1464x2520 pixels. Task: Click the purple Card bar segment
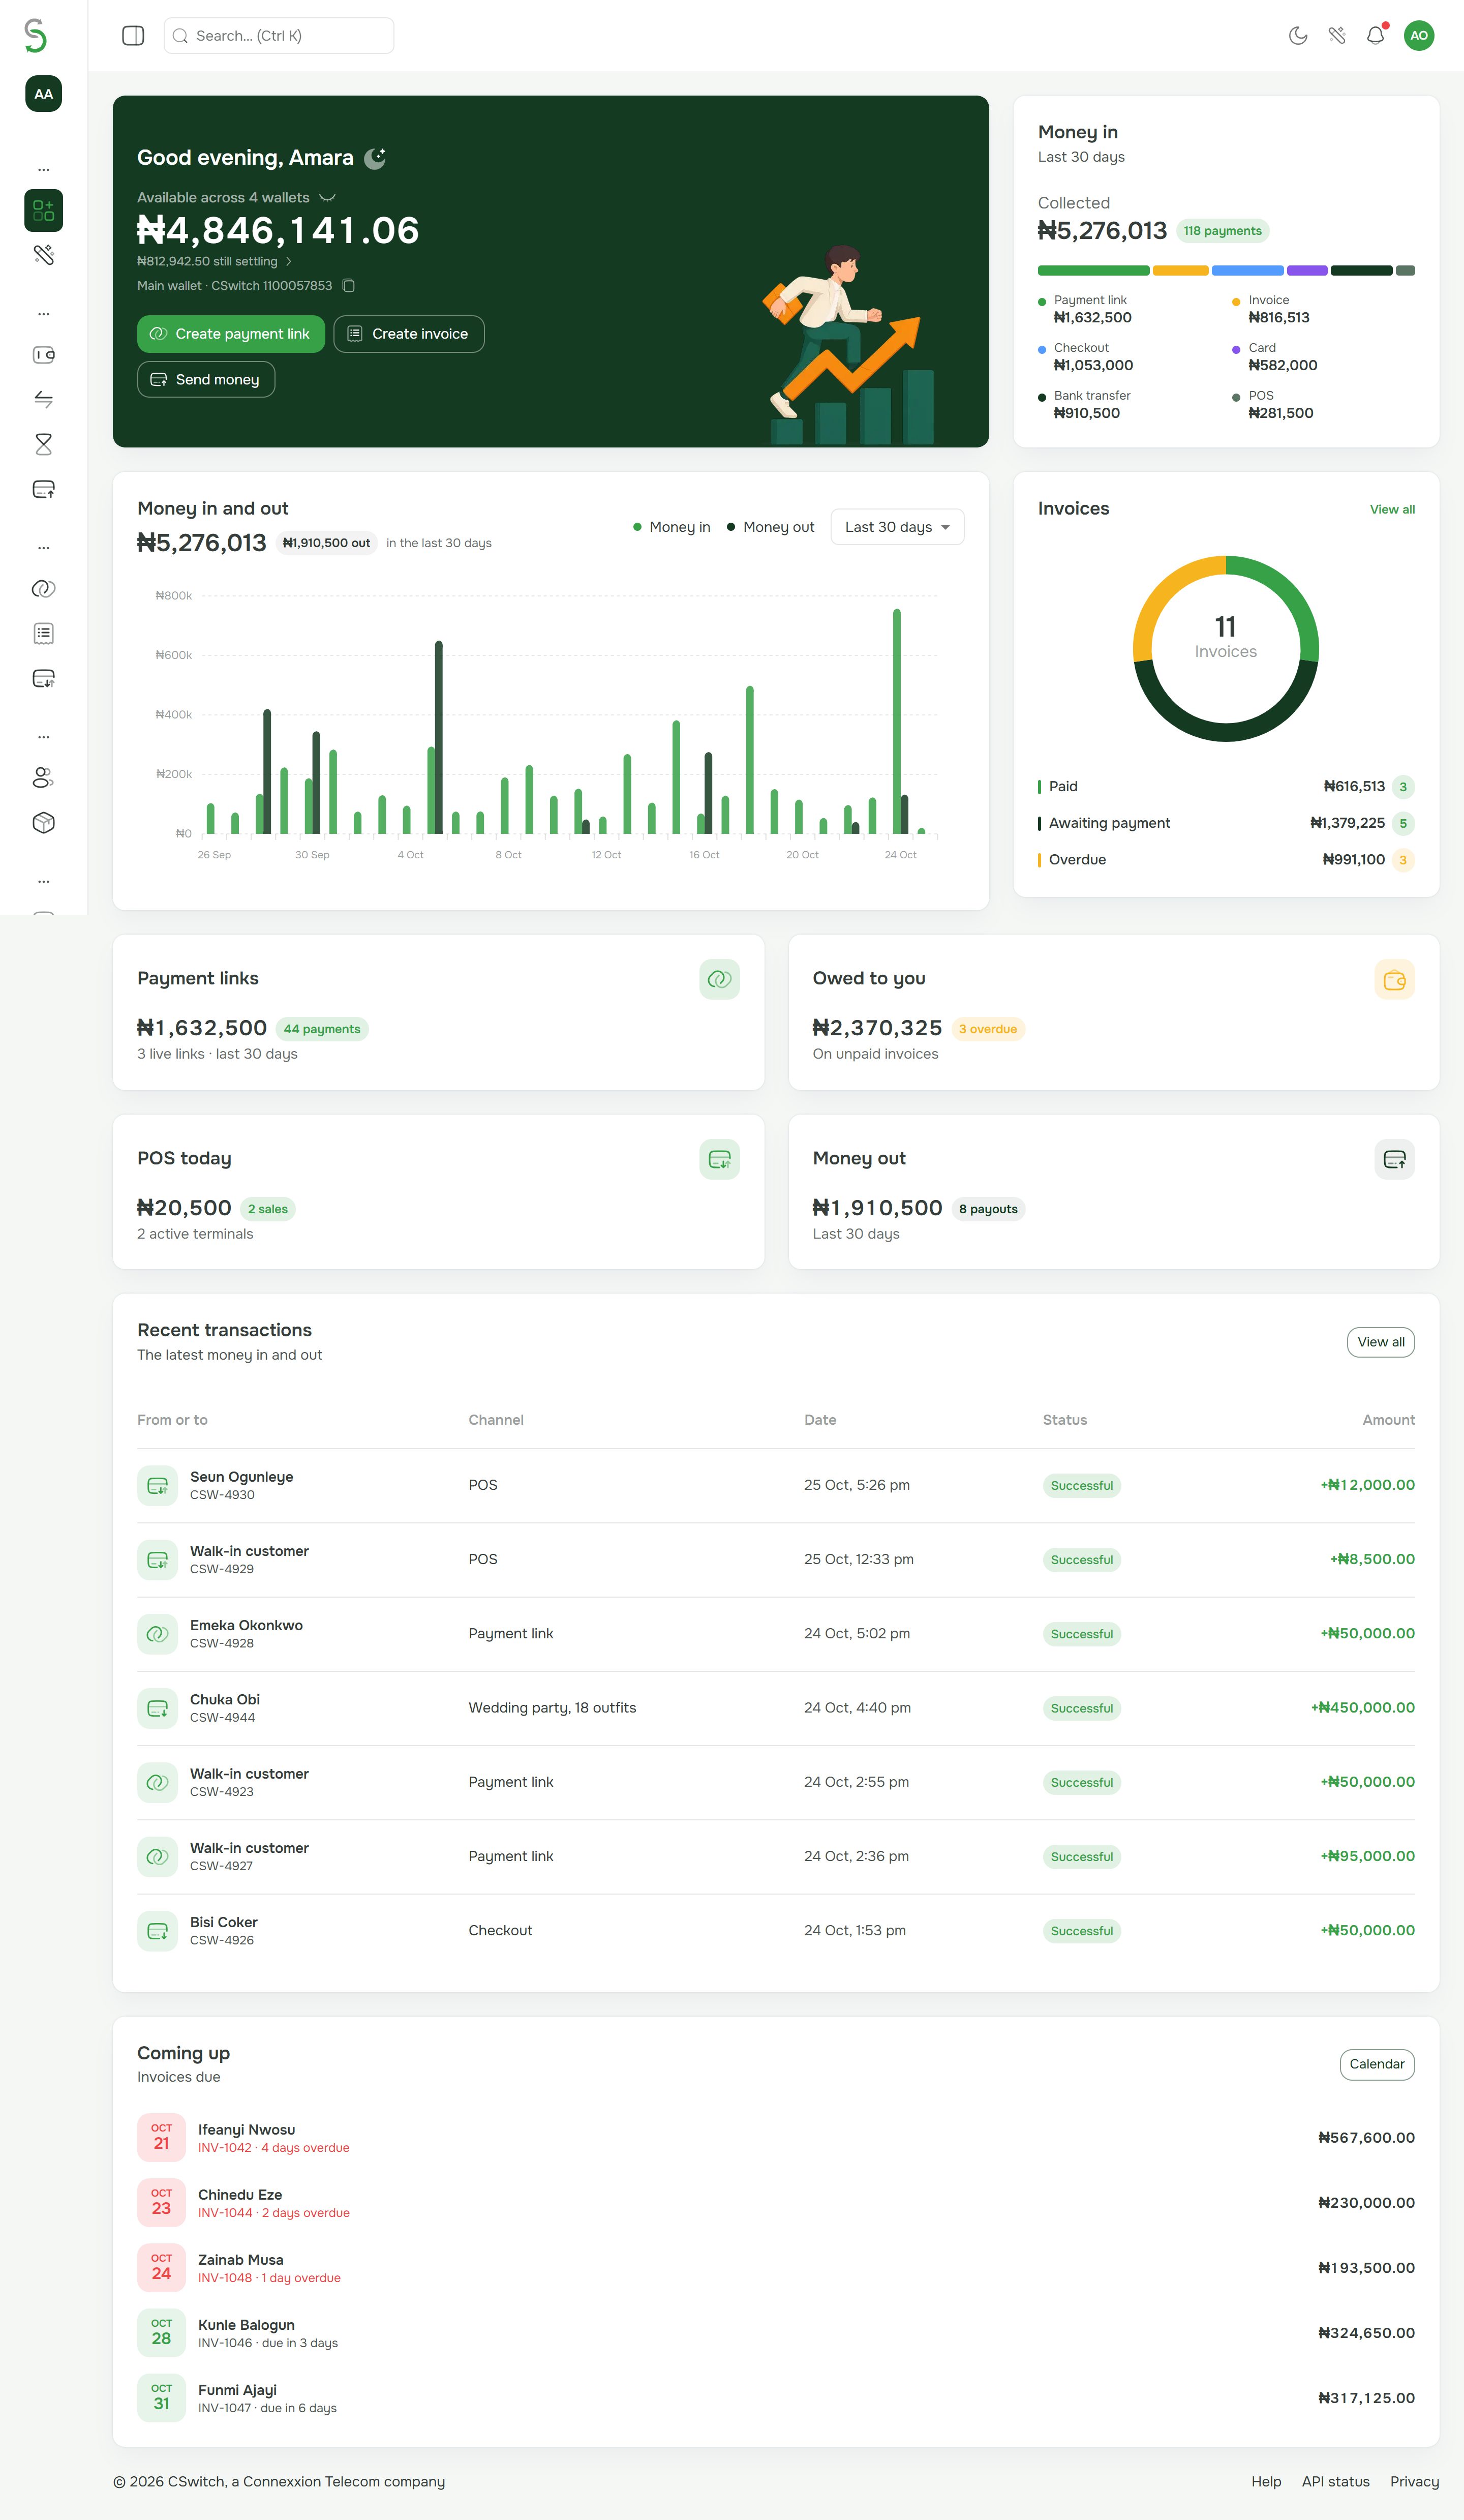click(1307, 271)
